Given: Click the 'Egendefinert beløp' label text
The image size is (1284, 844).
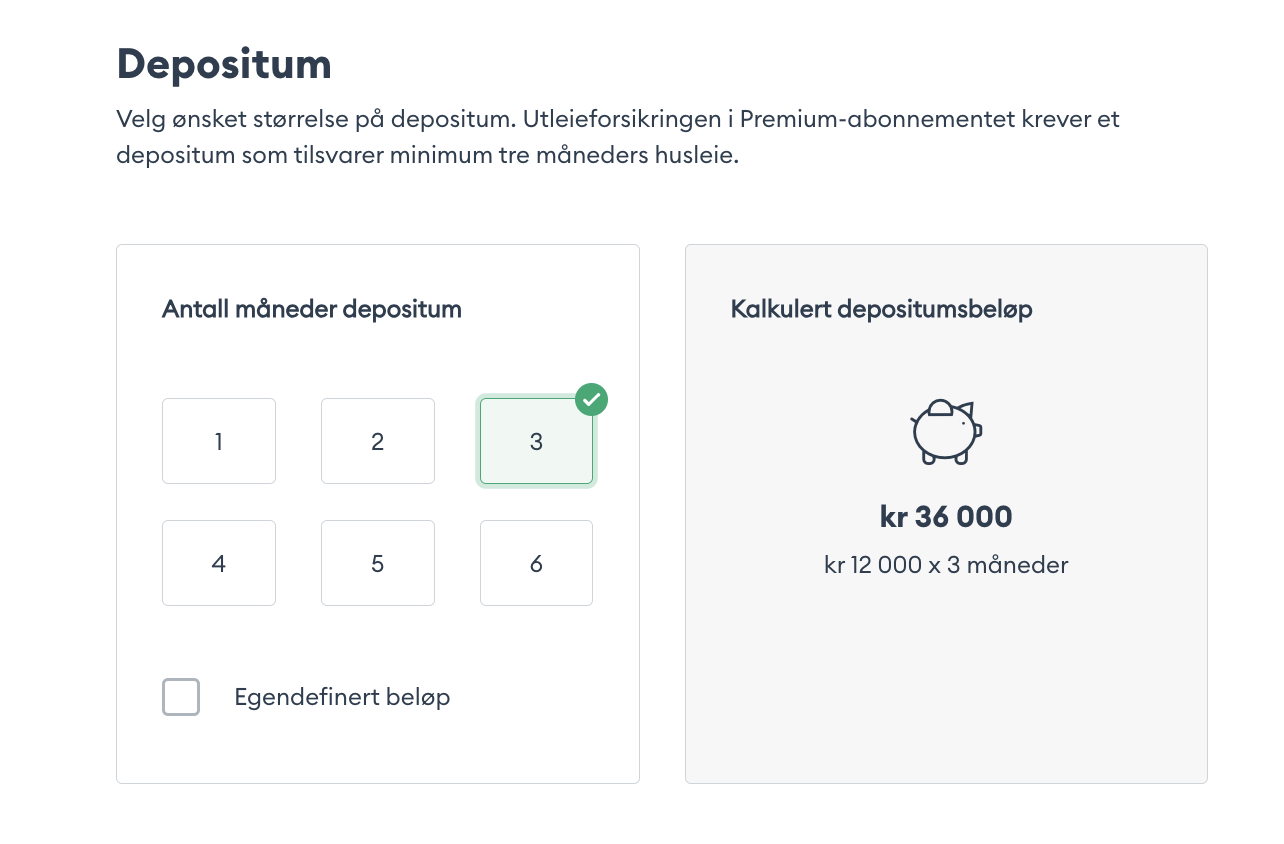Looking at the screenshot, I should point(342,697).
